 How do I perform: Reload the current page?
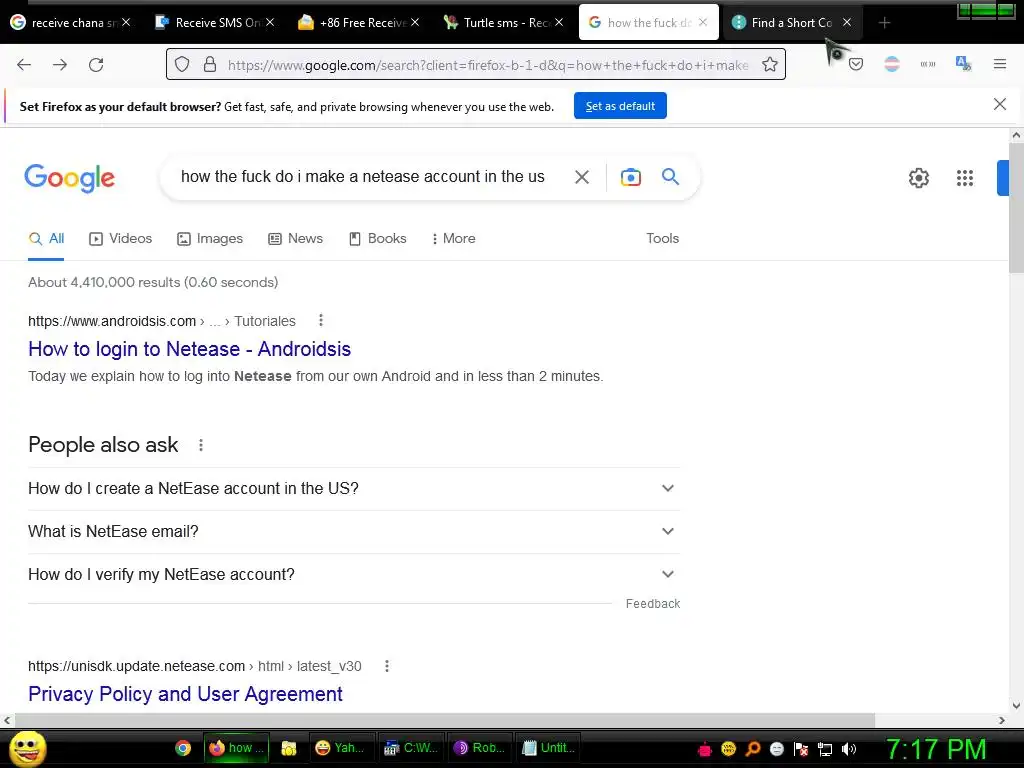point(96,65)
